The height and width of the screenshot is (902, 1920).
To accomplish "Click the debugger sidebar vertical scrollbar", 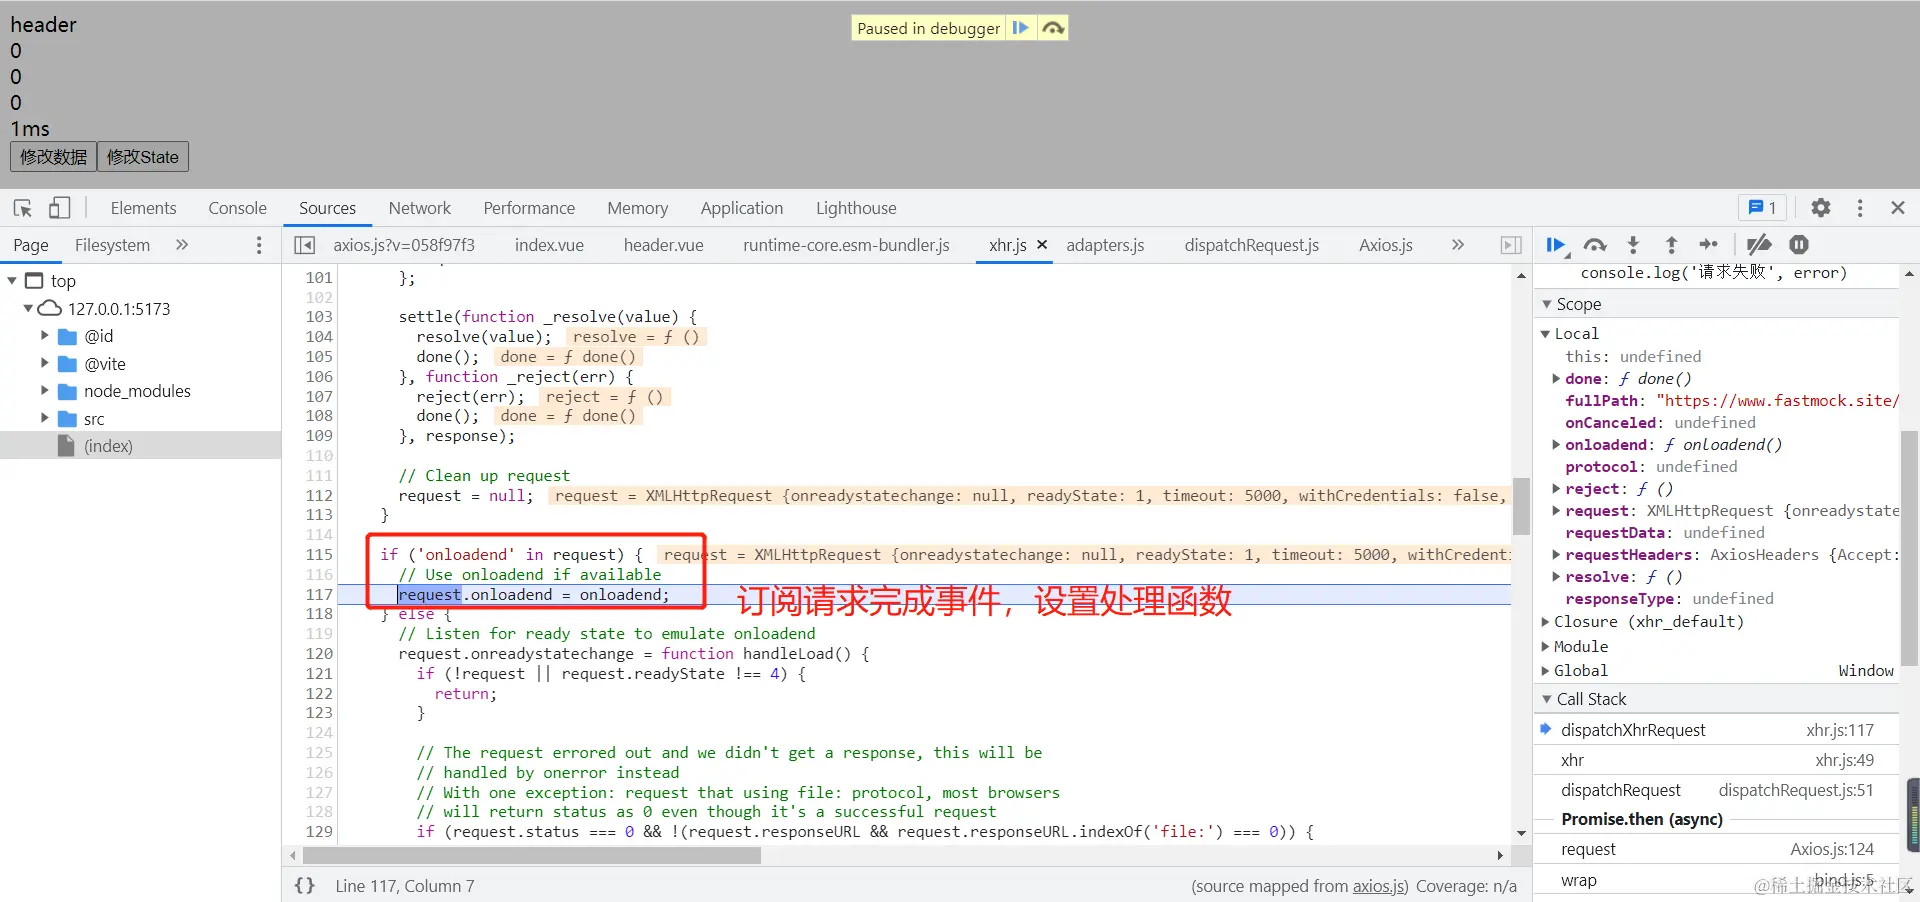I will [x=1909, y=548].
